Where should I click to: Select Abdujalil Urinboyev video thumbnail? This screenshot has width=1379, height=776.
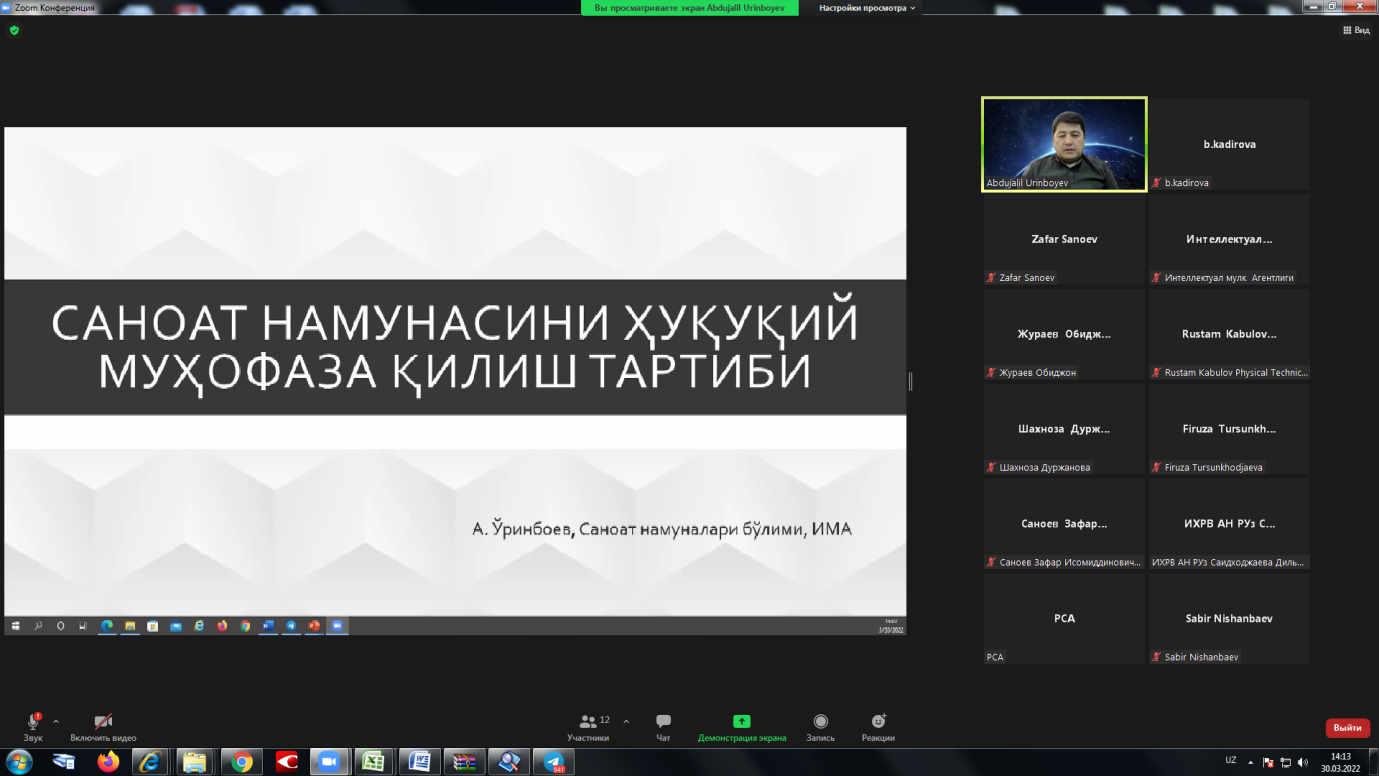click(x=1064, y=144)
